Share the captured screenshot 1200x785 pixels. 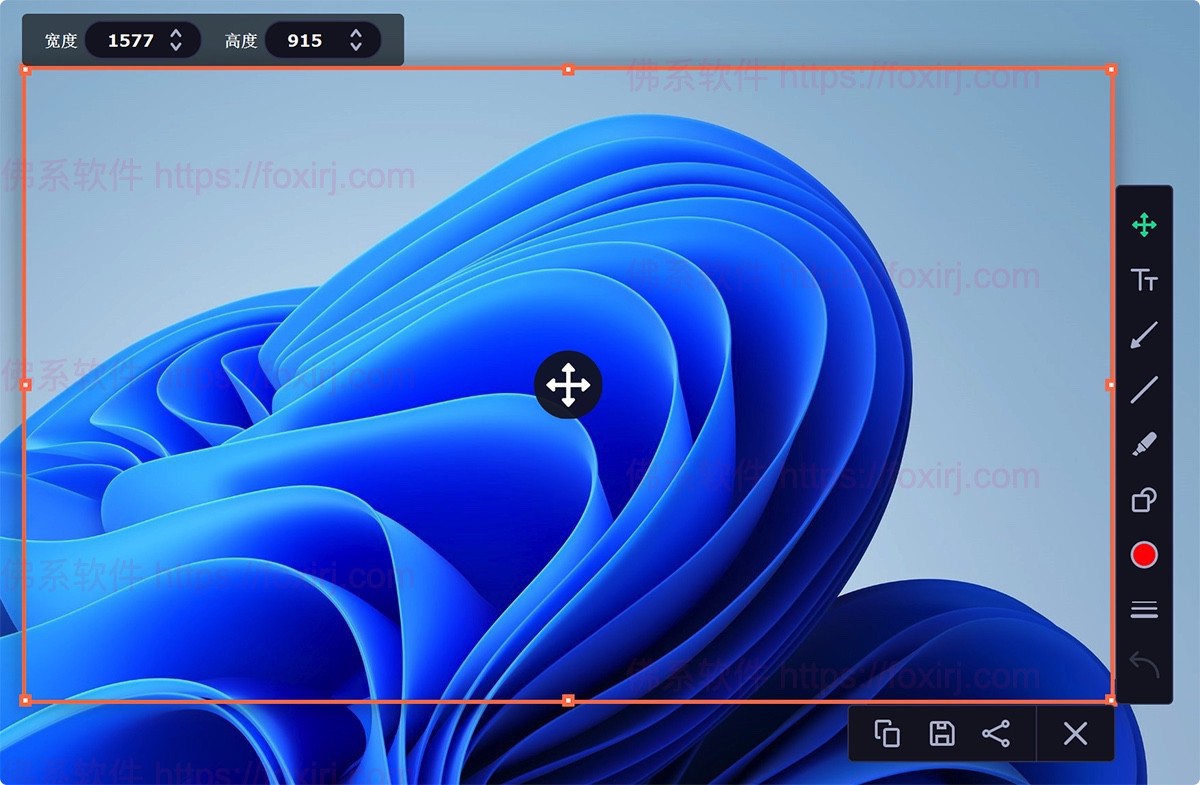[x=996, y=734]
